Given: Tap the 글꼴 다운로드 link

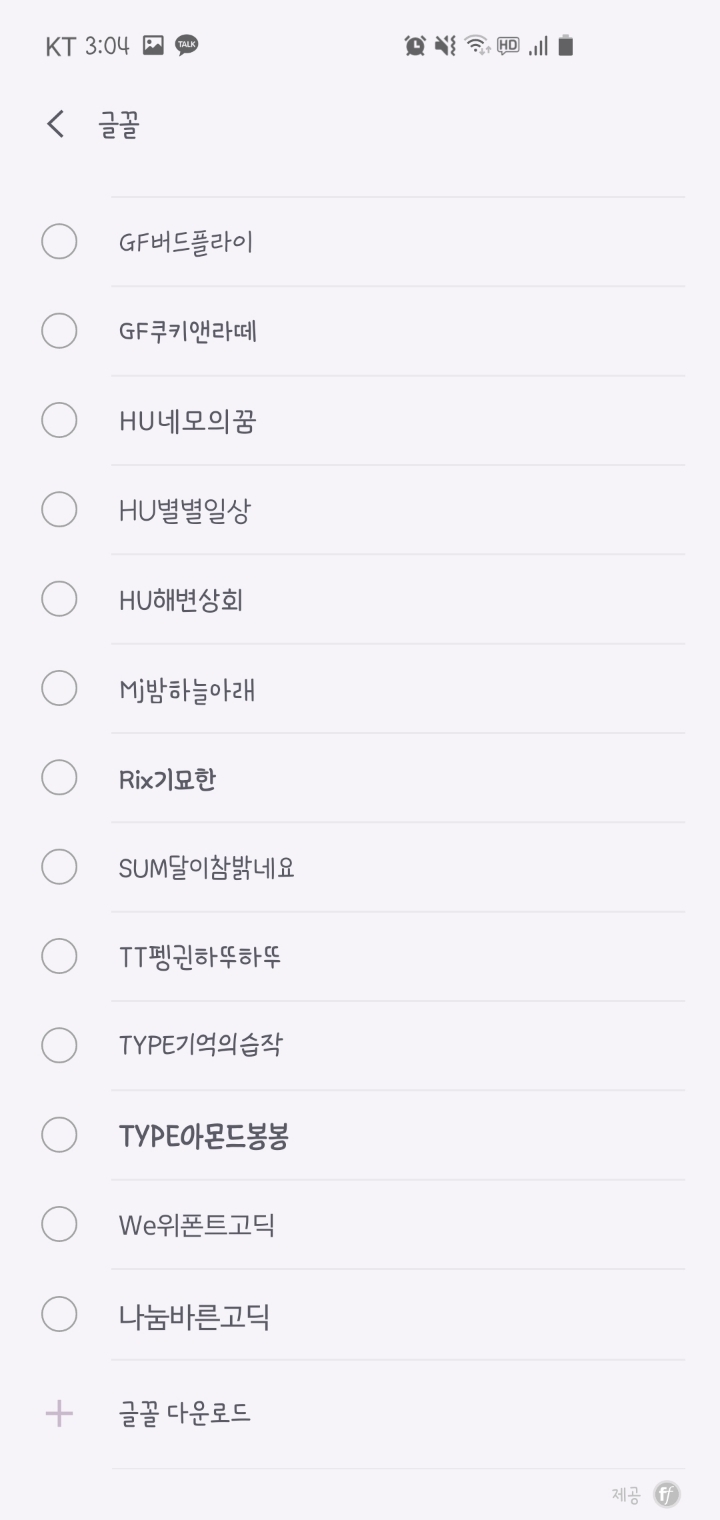Looking at the screenshot, I should (x=184, y=1414).
